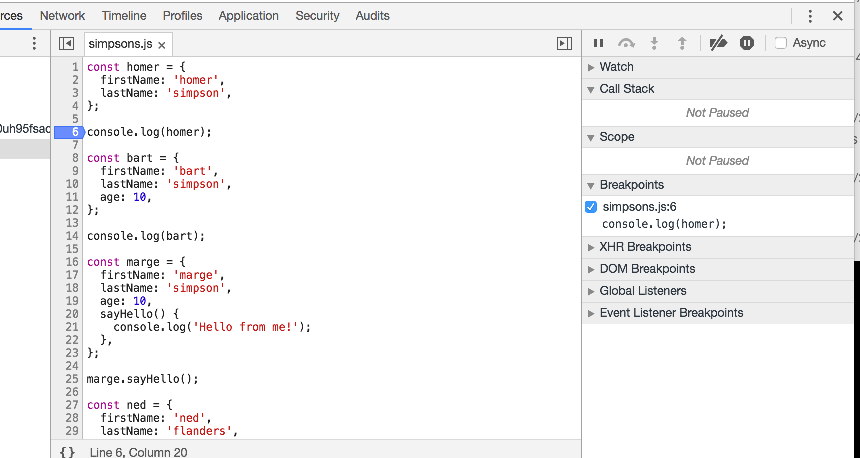
Task: Set a breakpoint on line number 21
Action: coord(72,327)
